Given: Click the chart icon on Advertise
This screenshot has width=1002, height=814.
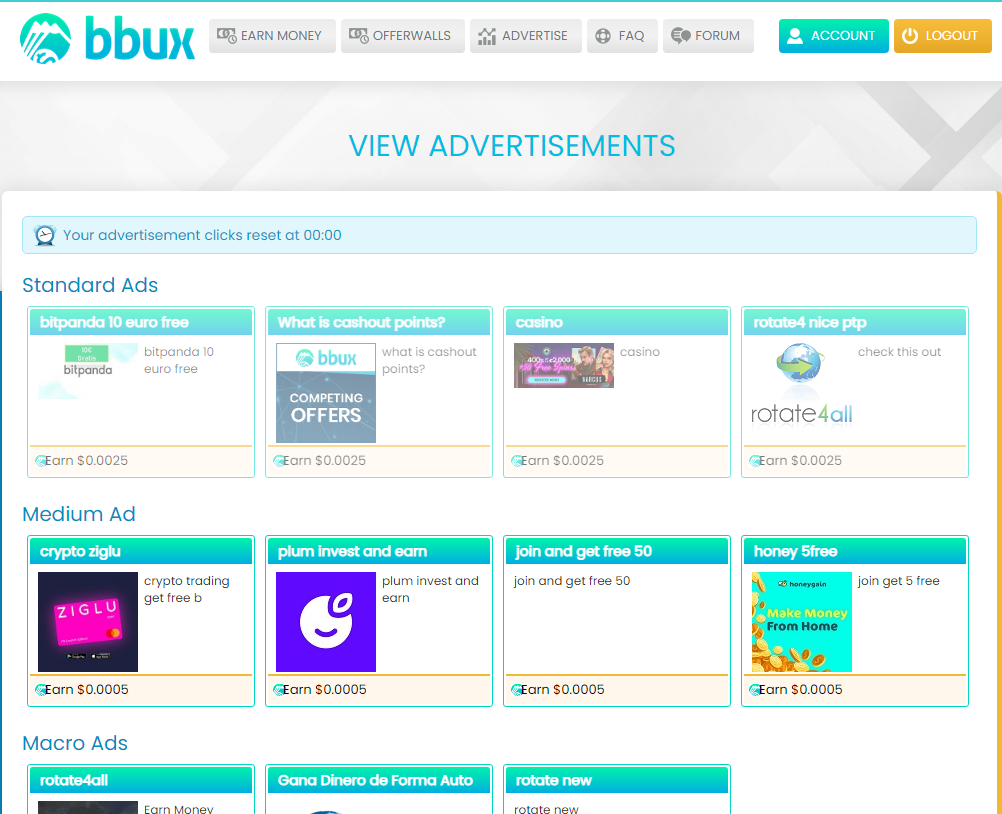Looking at the screenshot, I should coord(487,36).
